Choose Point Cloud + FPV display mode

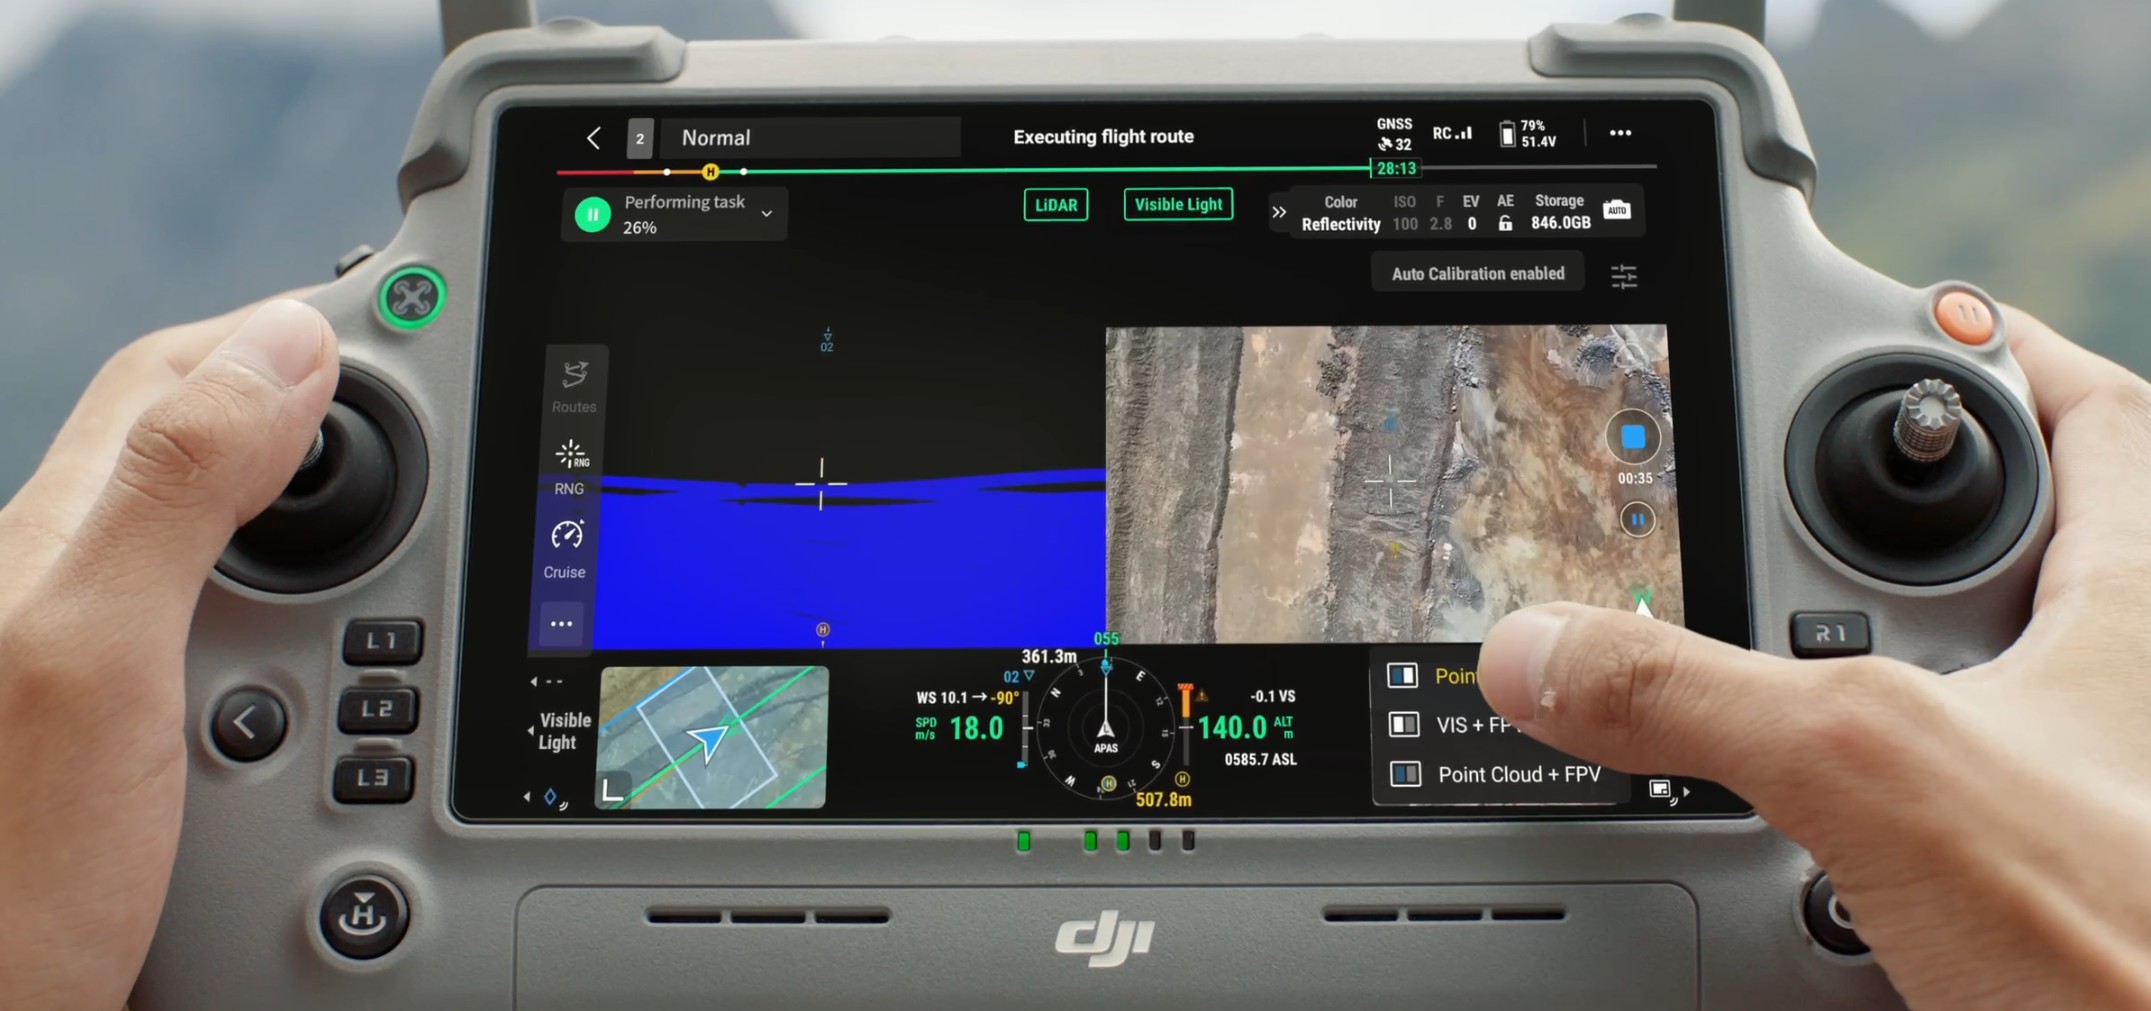[x=1500, y=774]
